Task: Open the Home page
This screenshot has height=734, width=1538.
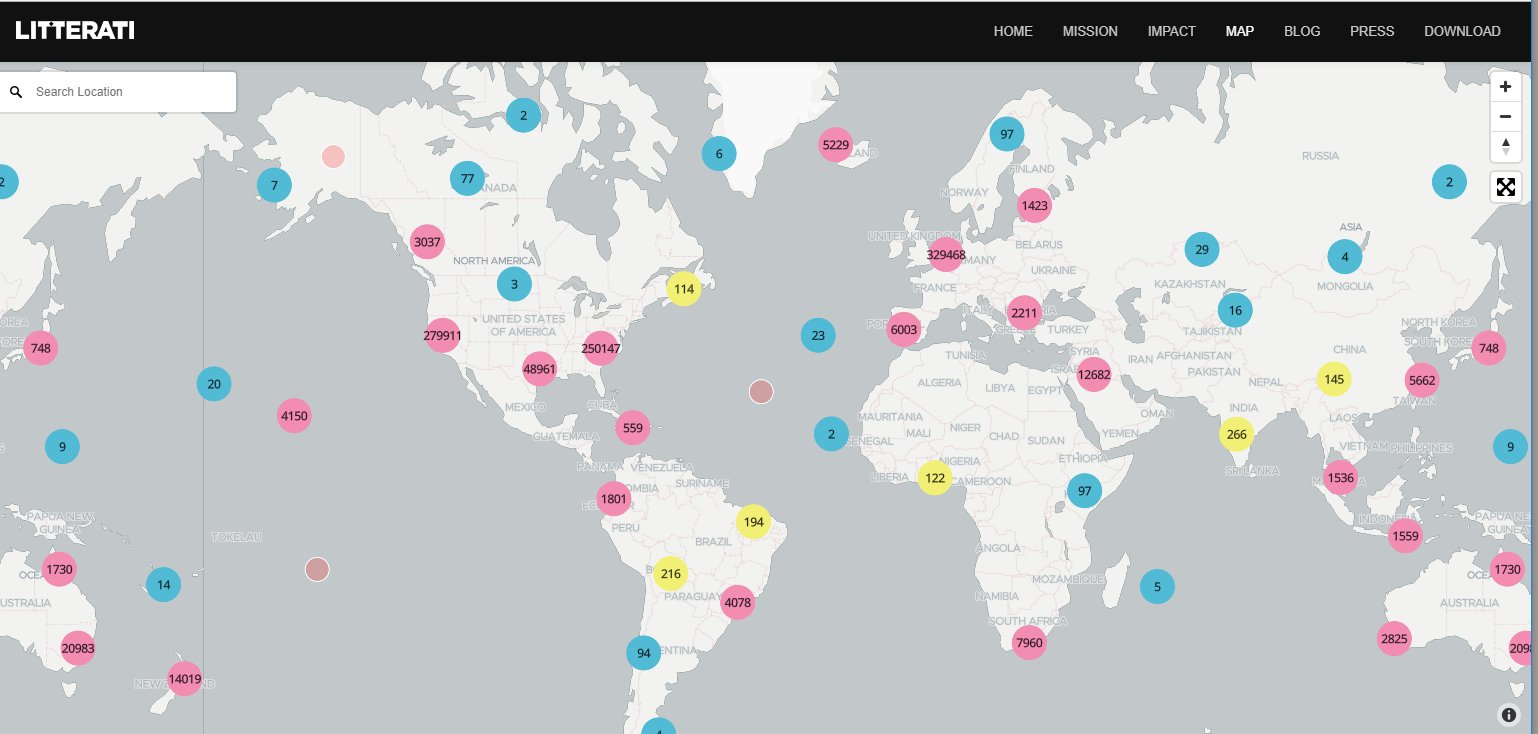Action: (1012, 31)
